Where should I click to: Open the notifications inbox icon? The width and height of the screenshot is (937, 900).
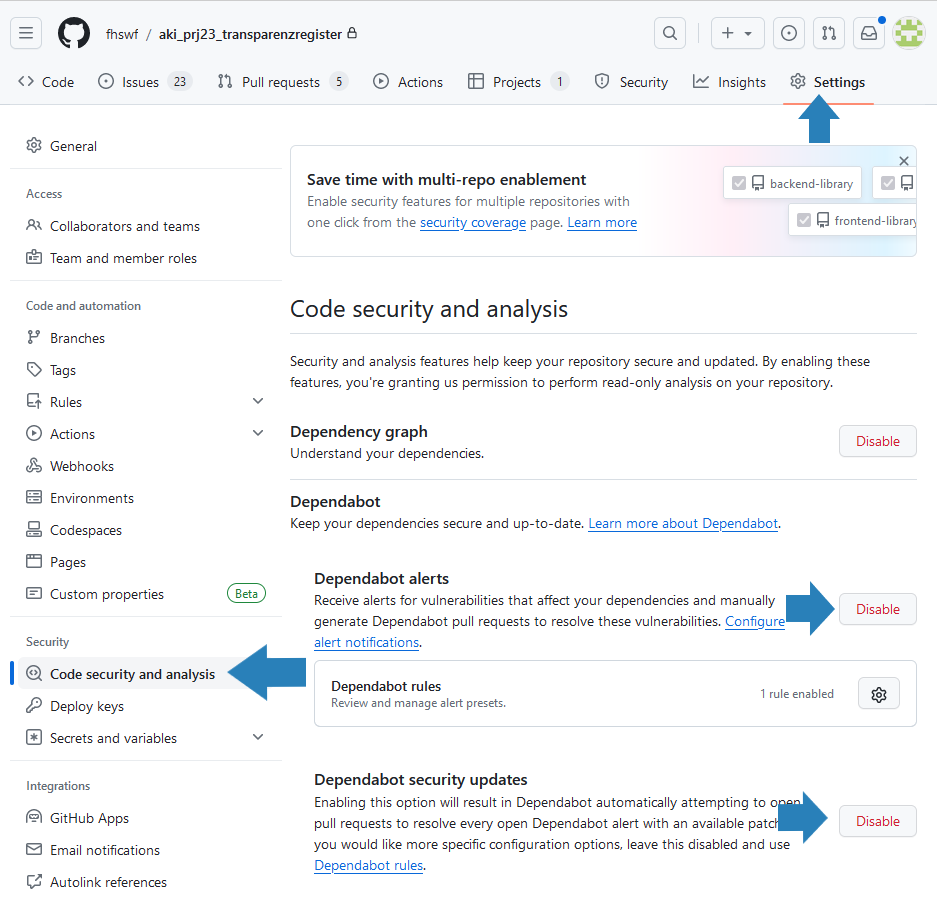869,33
